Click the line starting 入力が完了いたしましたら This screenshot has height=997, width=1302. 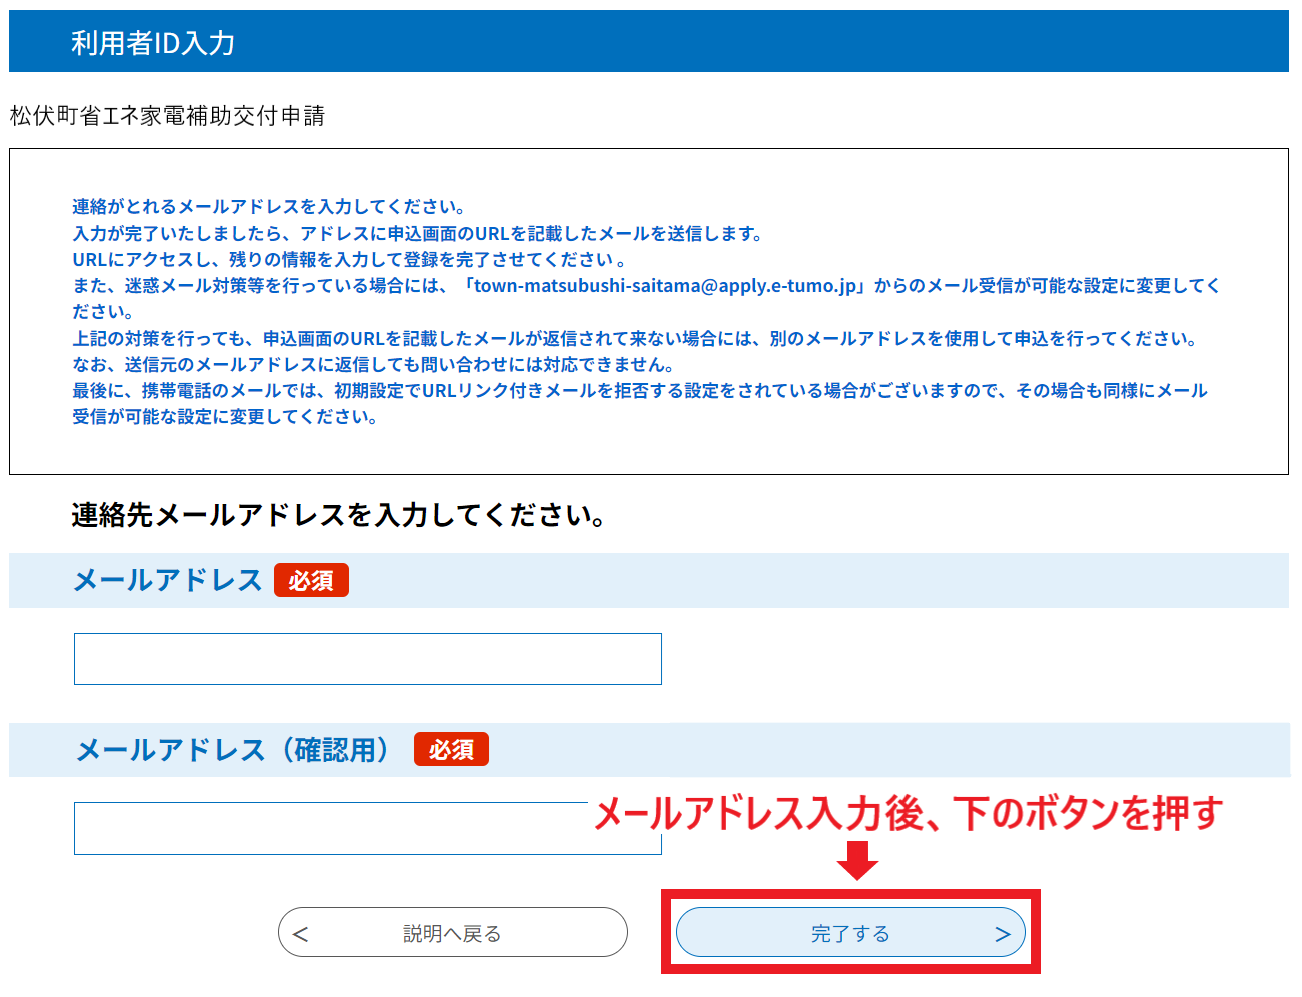(418, 234)
